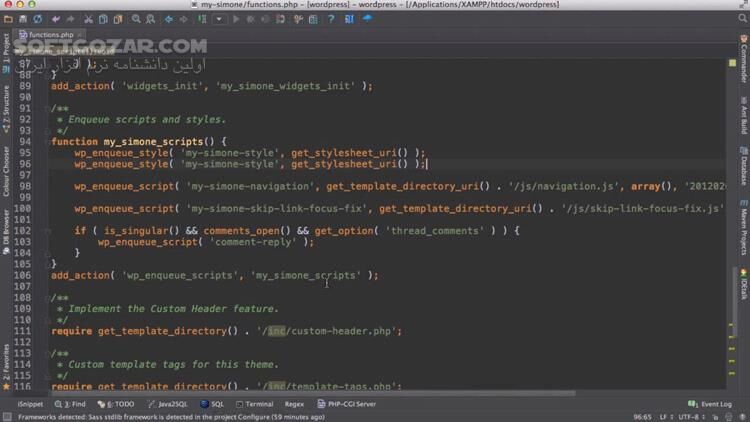Screen dimensions: 750x422
Task: Navigate back using the left arrow icon
Action: pyautogui.click(x=168, y=19)
